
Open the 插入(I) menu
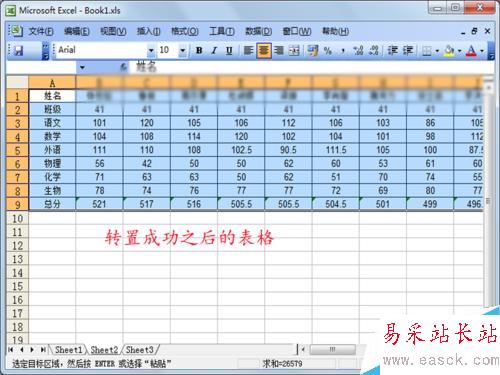[x=148, y=31]
